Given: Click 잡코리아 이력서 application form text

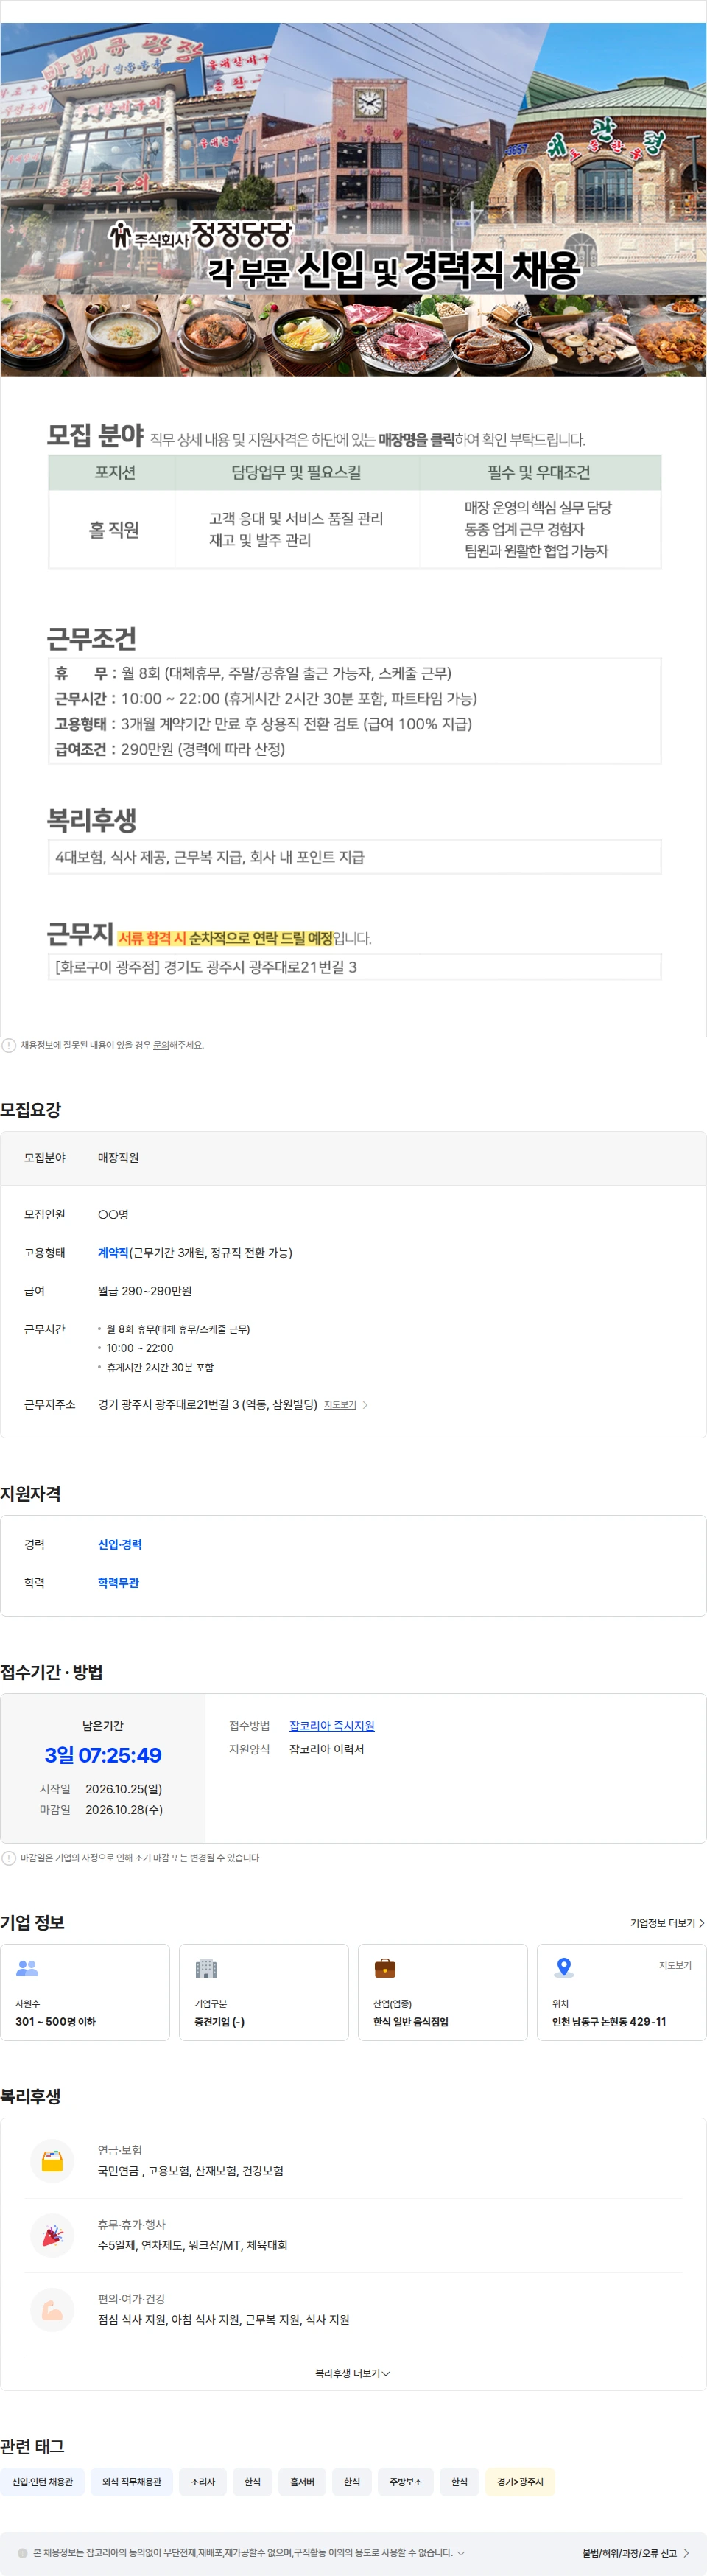Looking at the screenshot, I should pos(327,1749).
